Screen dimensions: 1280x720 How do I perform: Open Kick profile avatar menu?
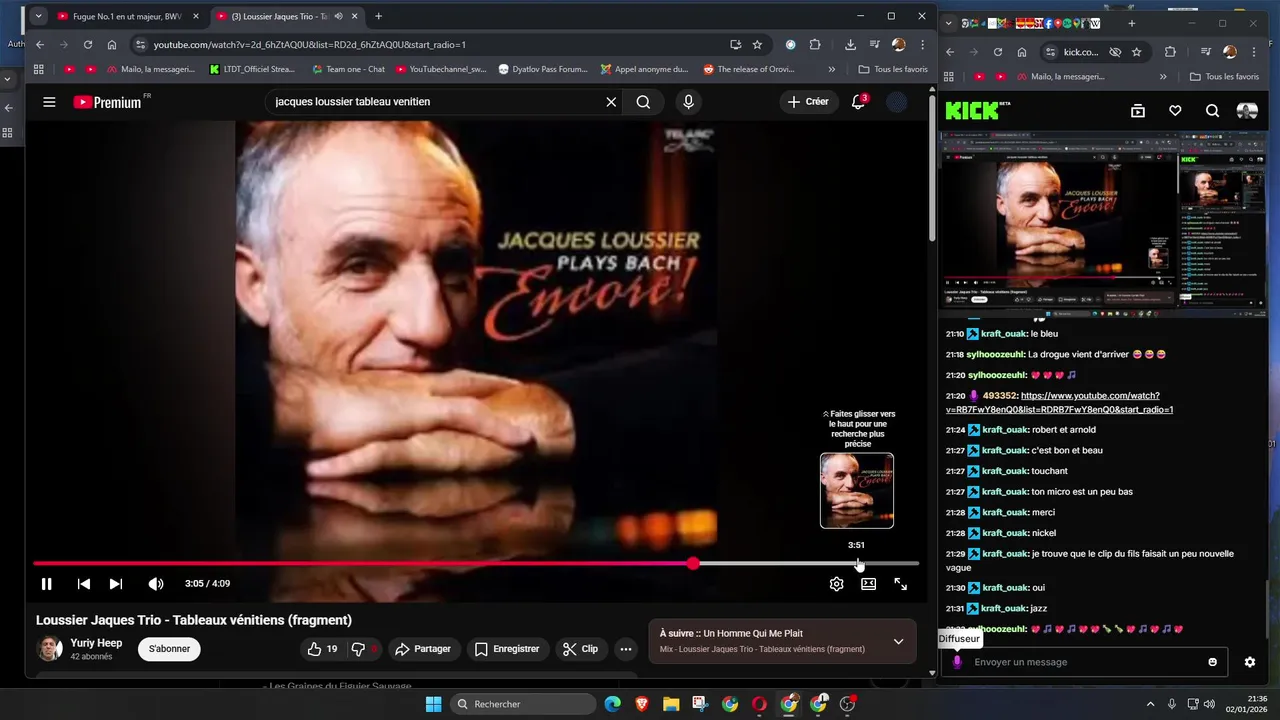coord(1247,111)
